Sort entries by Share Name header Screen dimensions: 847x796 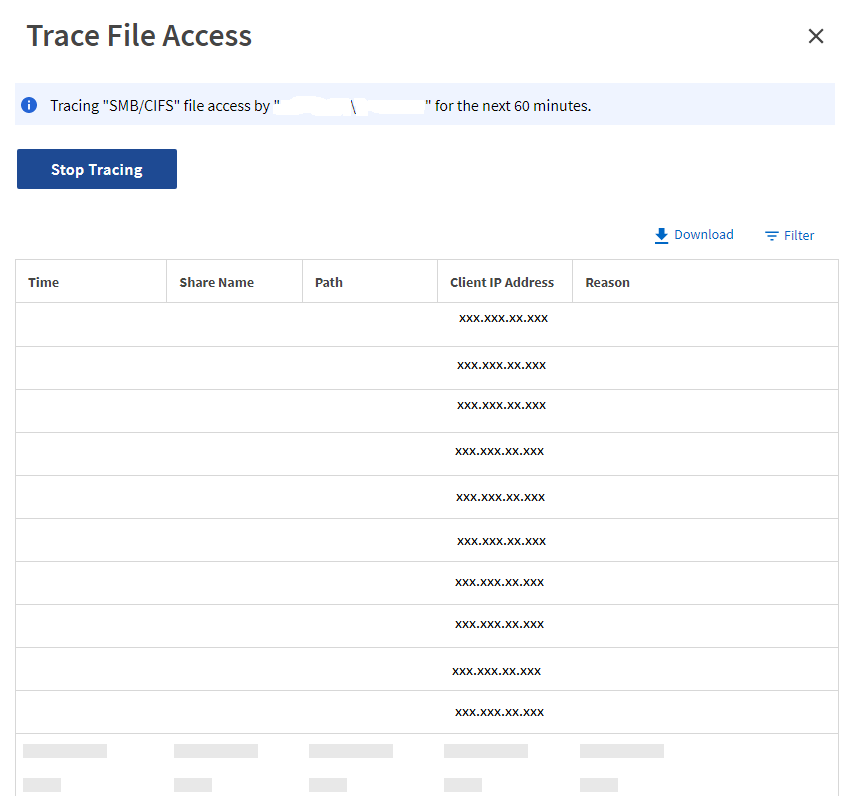tap(216, 282)
